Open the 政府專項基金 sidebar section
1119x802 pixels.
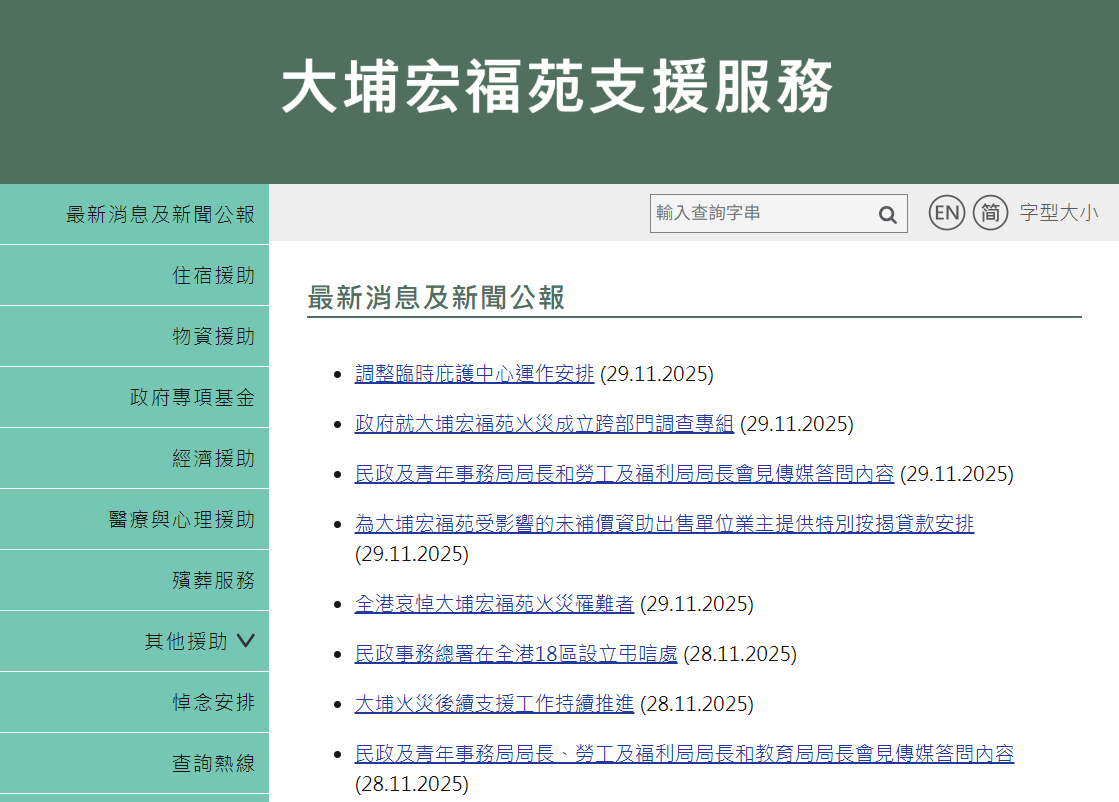pyautogui.click(x=192, y=398)
